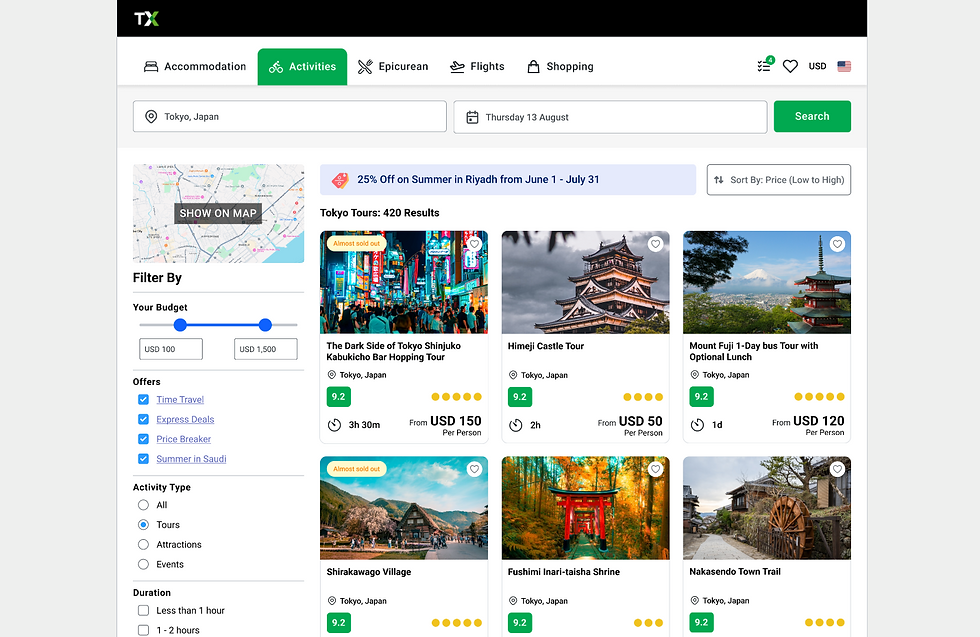
Task: Click the location pin icon in destination field
Action: coord(151,117)
